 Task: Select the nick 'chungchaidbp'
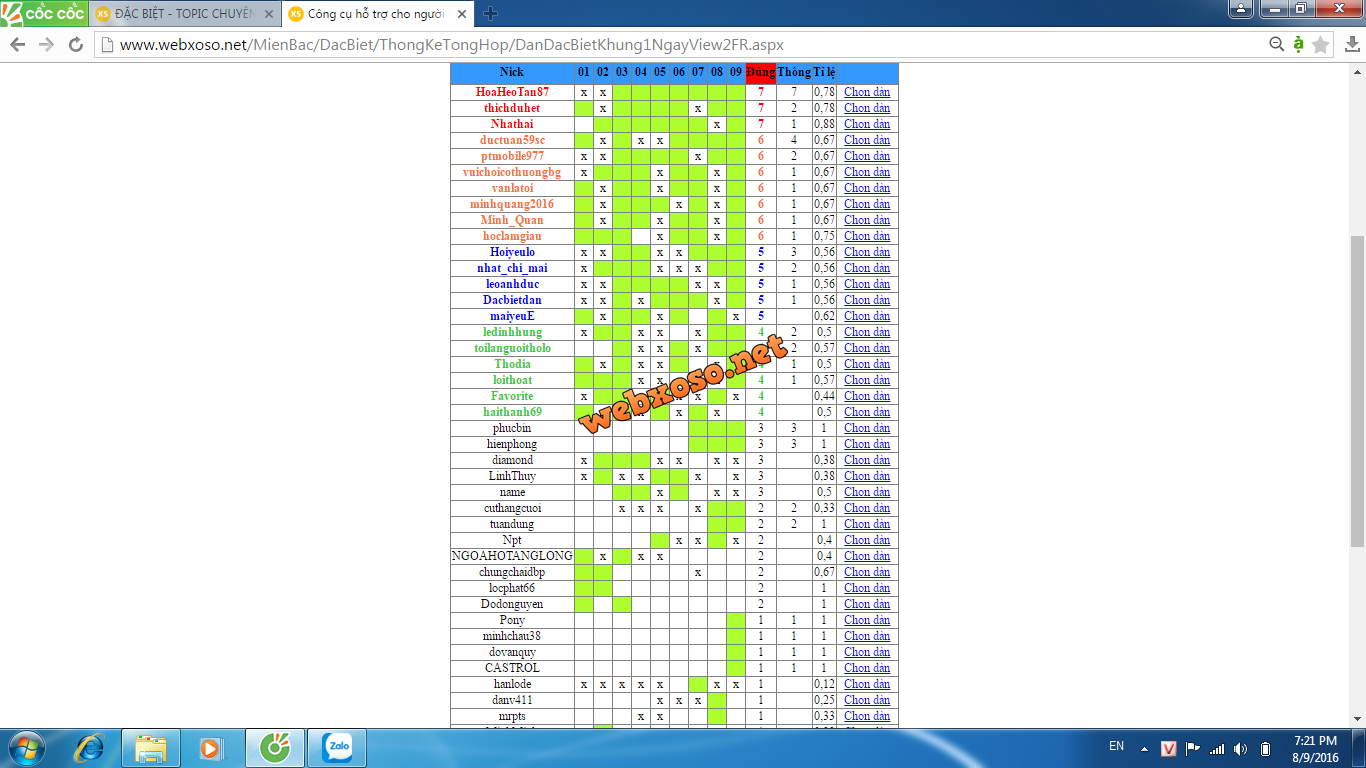click(512, 572)
